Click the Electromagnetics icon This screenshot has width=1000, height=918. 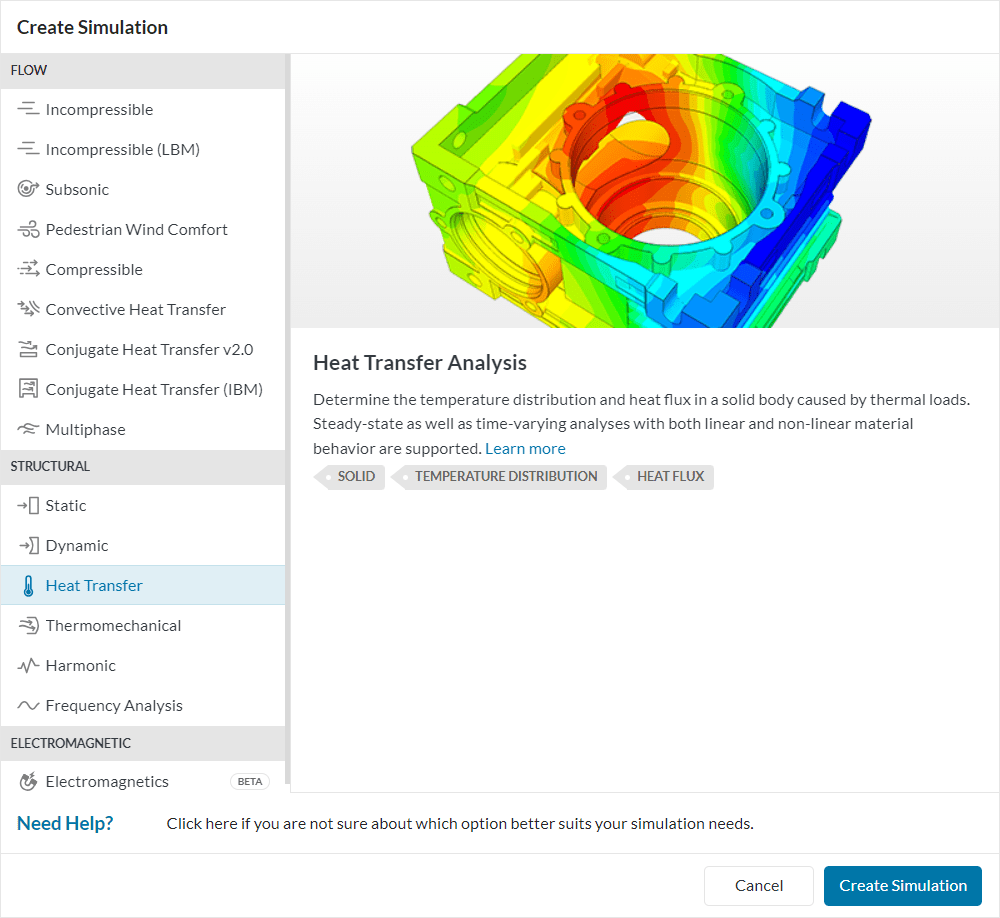(x=28, y=781)
